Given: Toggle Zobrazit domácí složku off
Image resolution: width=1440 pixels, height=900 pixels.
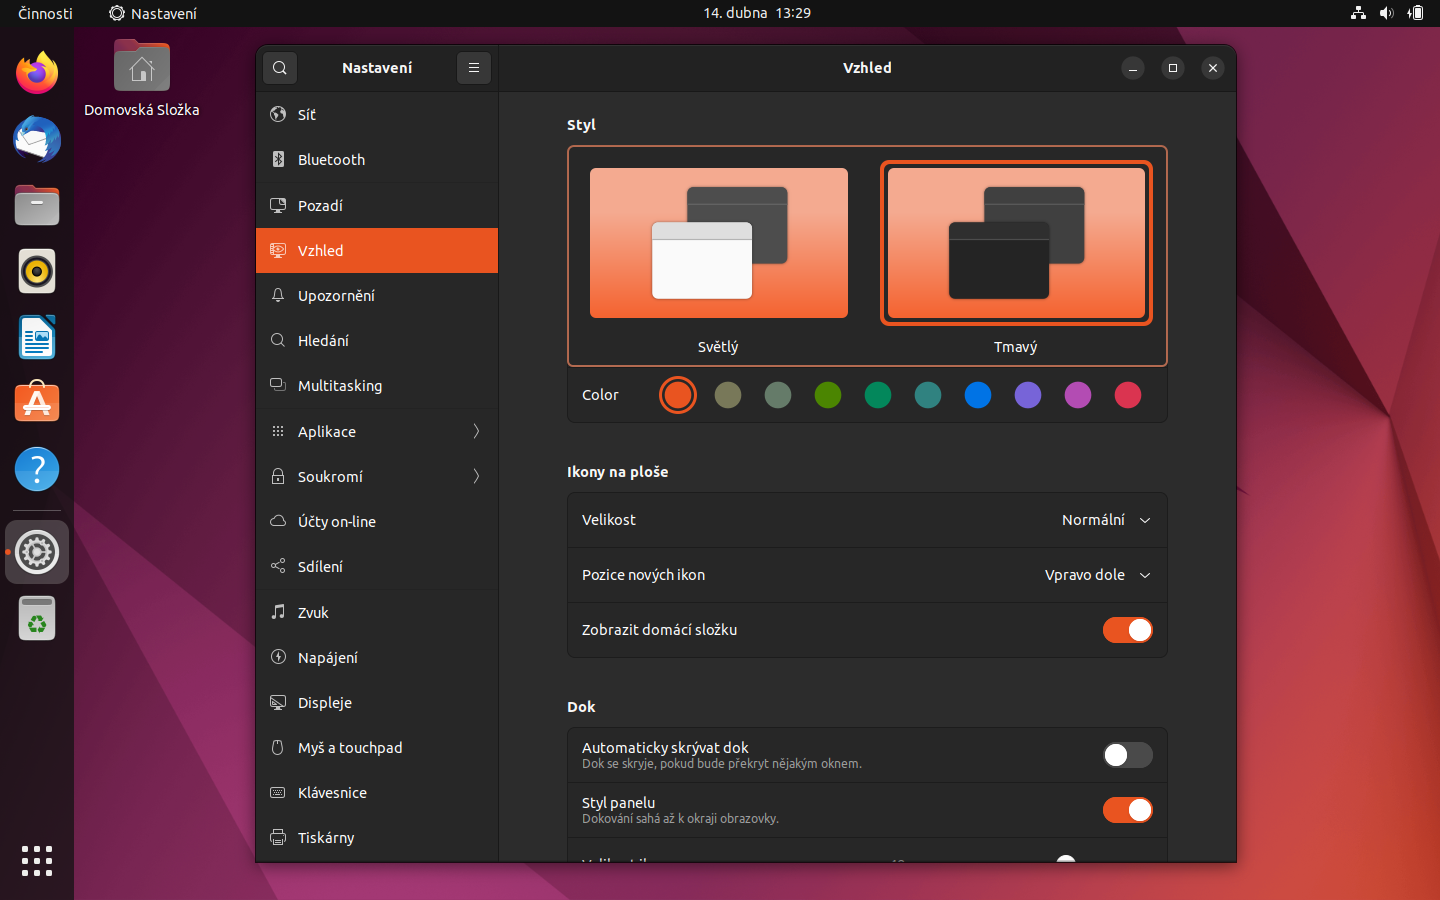Looking at the screenshot, I should [1127, 630].
